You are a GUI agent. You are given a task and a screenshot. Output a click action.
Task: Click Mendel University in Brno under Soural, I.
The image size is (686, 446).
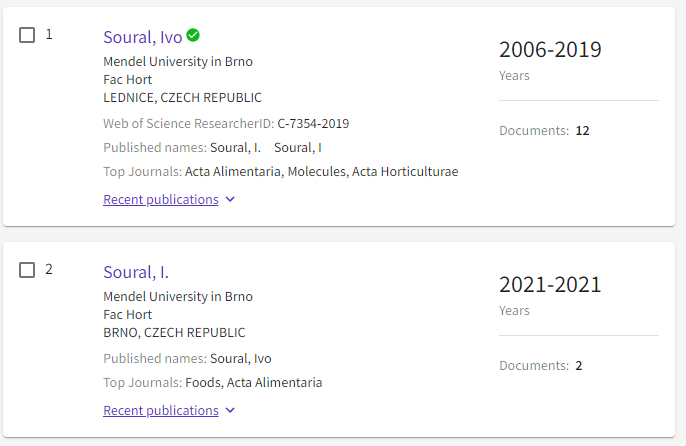178,297
